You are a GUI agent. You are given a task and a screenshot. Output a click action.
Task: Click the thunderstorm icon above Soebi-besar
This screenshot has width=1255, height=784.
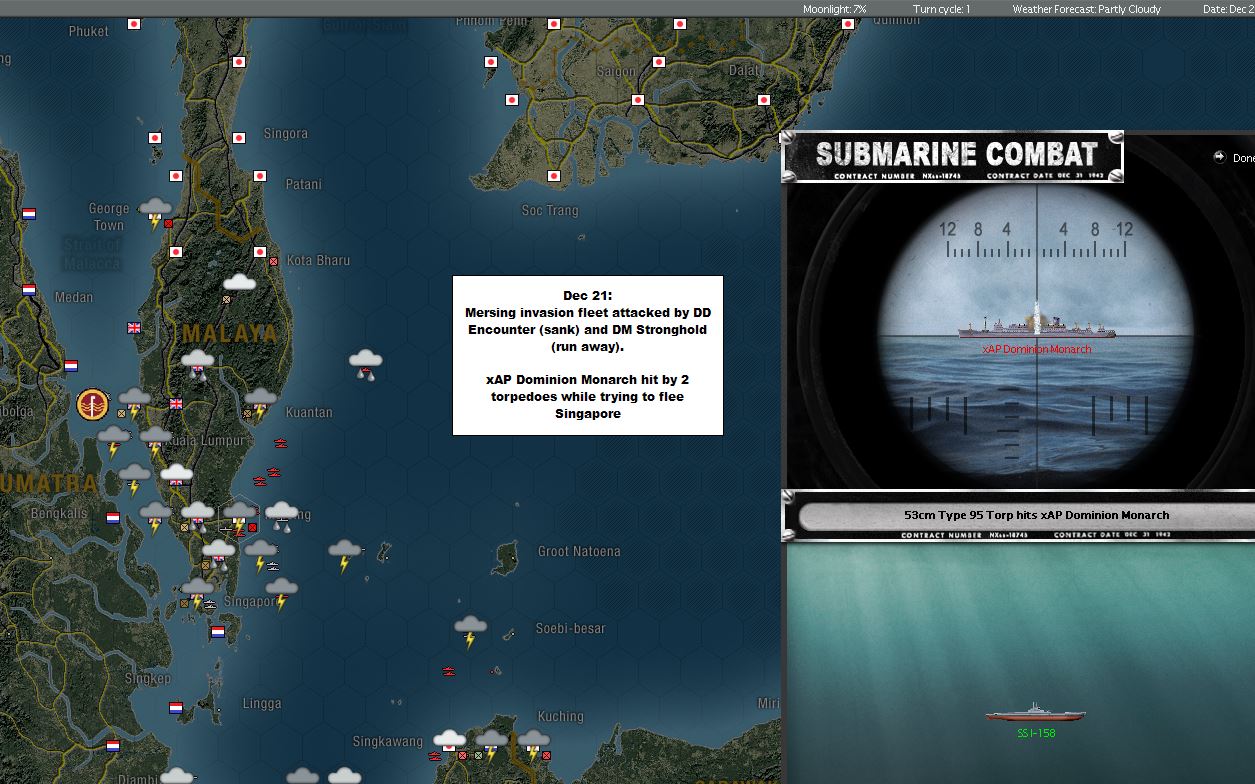tap(470, 632)
